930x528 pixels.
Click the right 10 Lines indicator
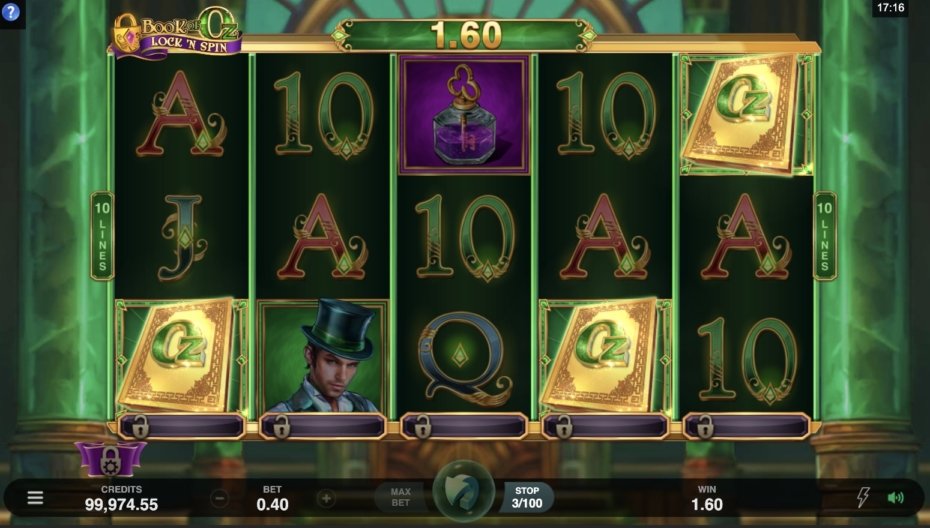824,236
